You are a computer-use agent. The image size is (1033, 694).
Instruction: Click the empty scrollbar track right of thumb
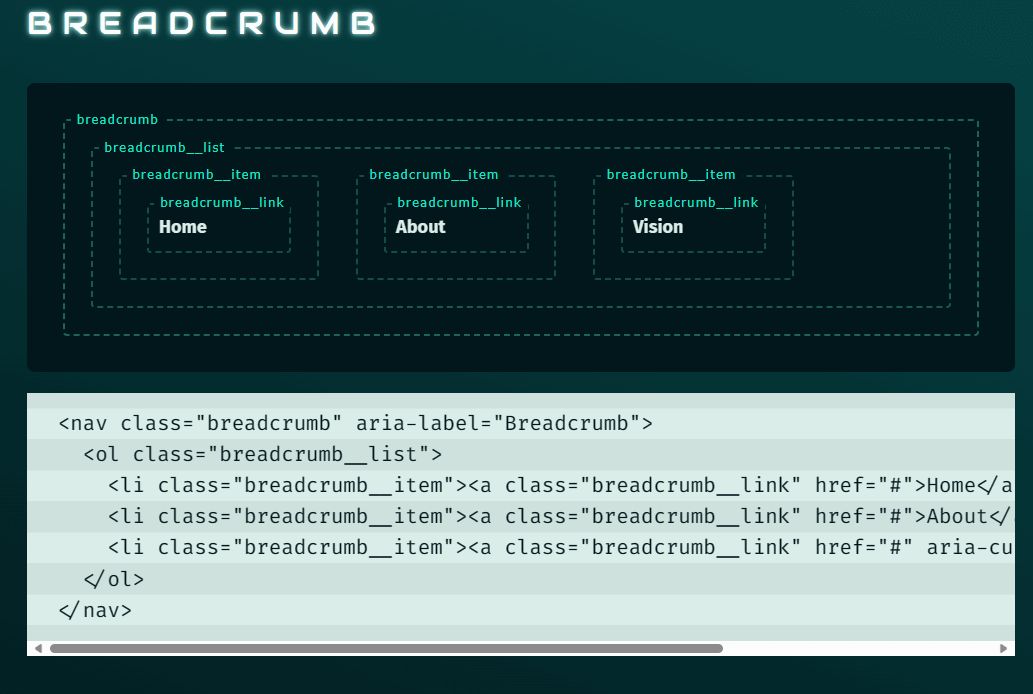pos(860,649)
